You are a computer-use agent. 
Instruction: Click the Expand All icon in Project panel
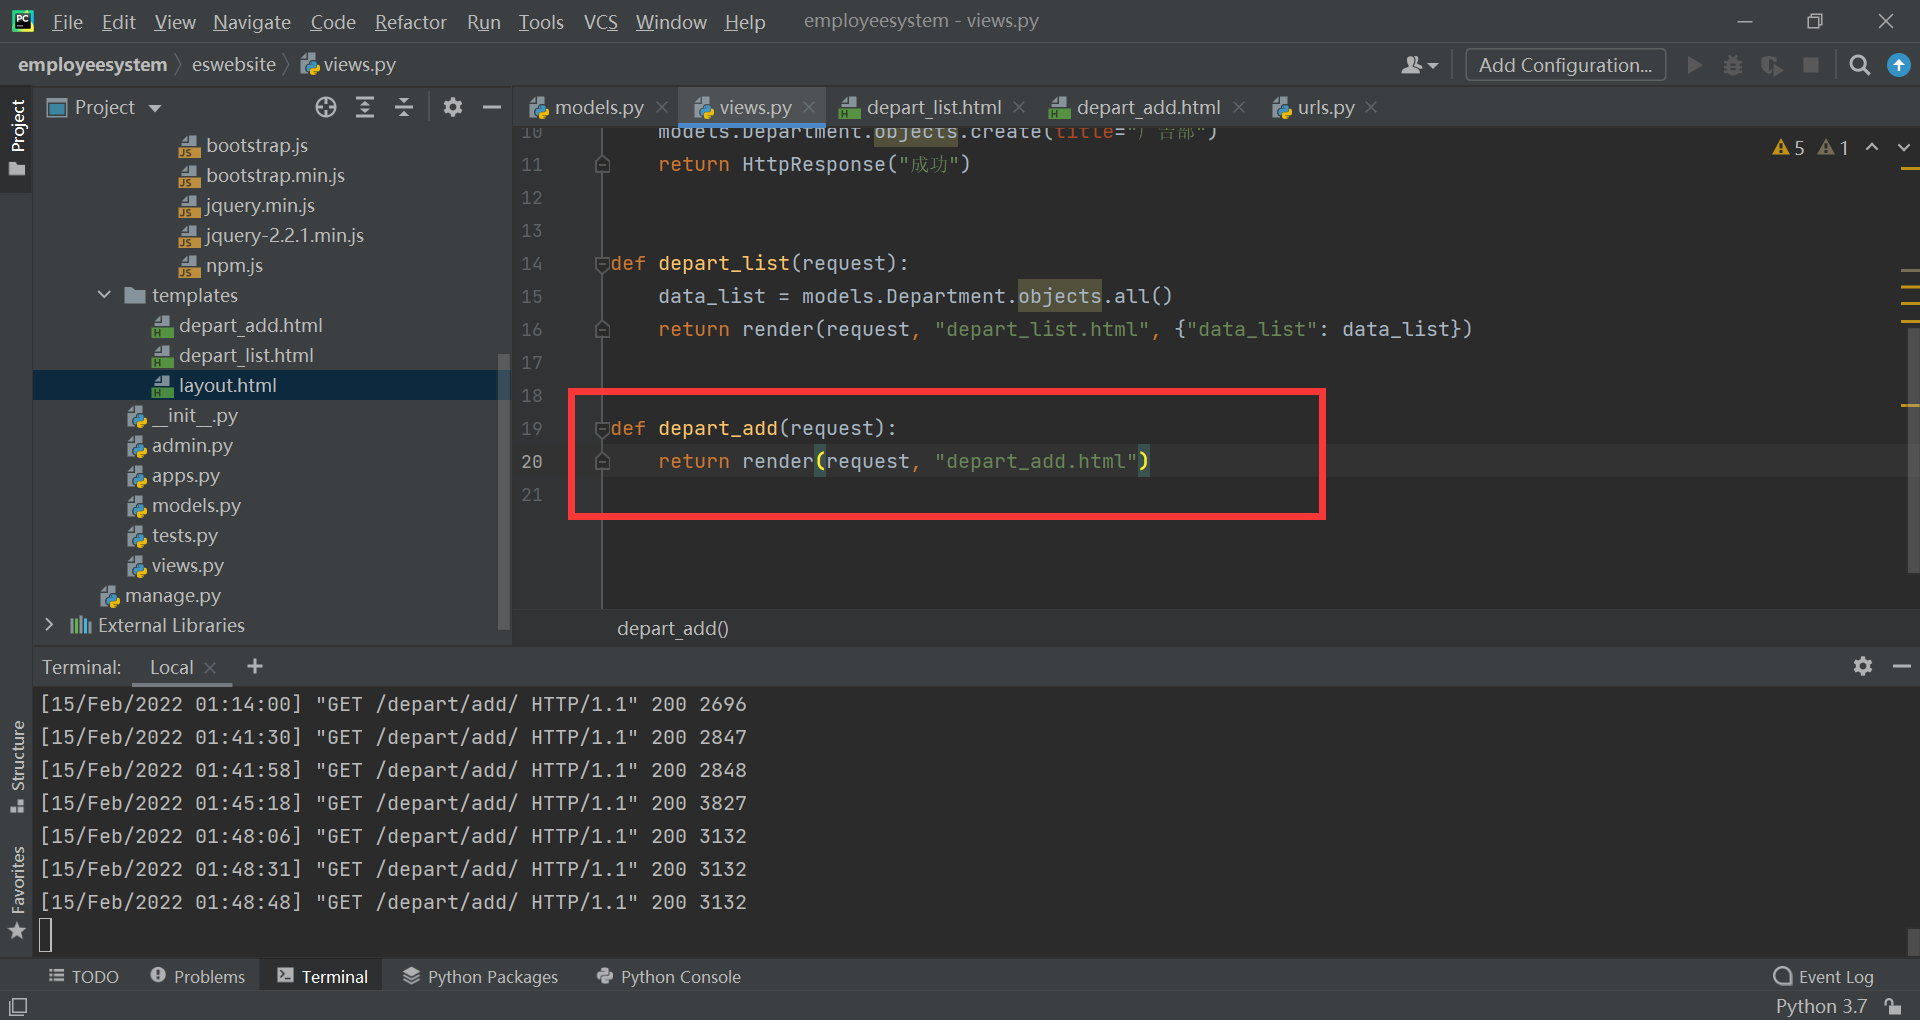coord(365,107)
